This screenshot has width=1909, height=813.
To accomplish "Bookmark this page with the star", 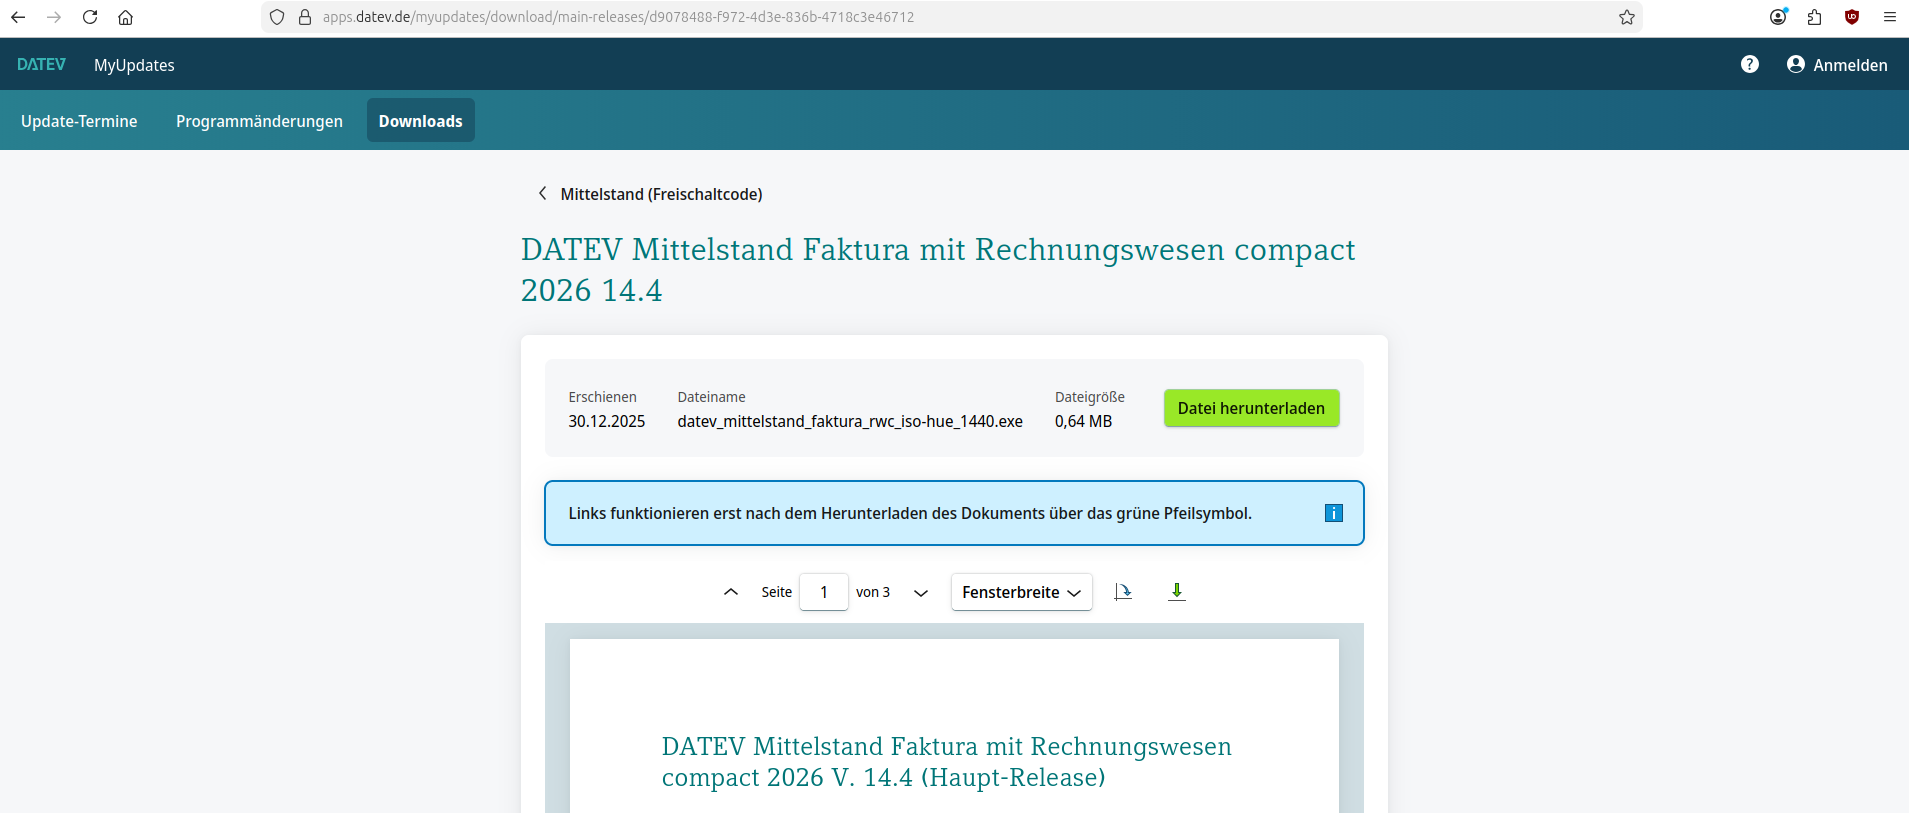I will click(1627, 17).
